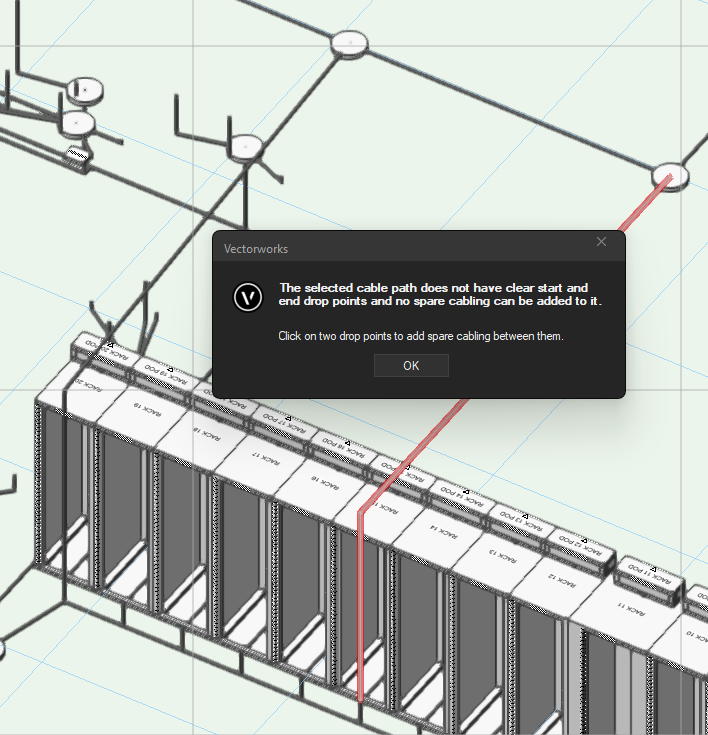The height and width of the screenshot is (735, 708).
Task: Click the Vectorworks logo icon in the dialog
Action: [247, 297]
